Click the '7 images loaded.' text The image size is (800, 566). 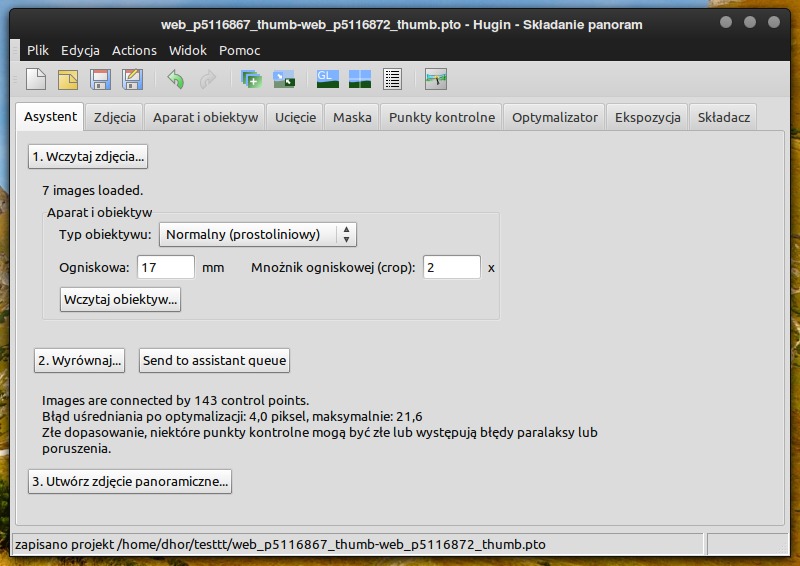pyautogui.click(x=92, y=190)
